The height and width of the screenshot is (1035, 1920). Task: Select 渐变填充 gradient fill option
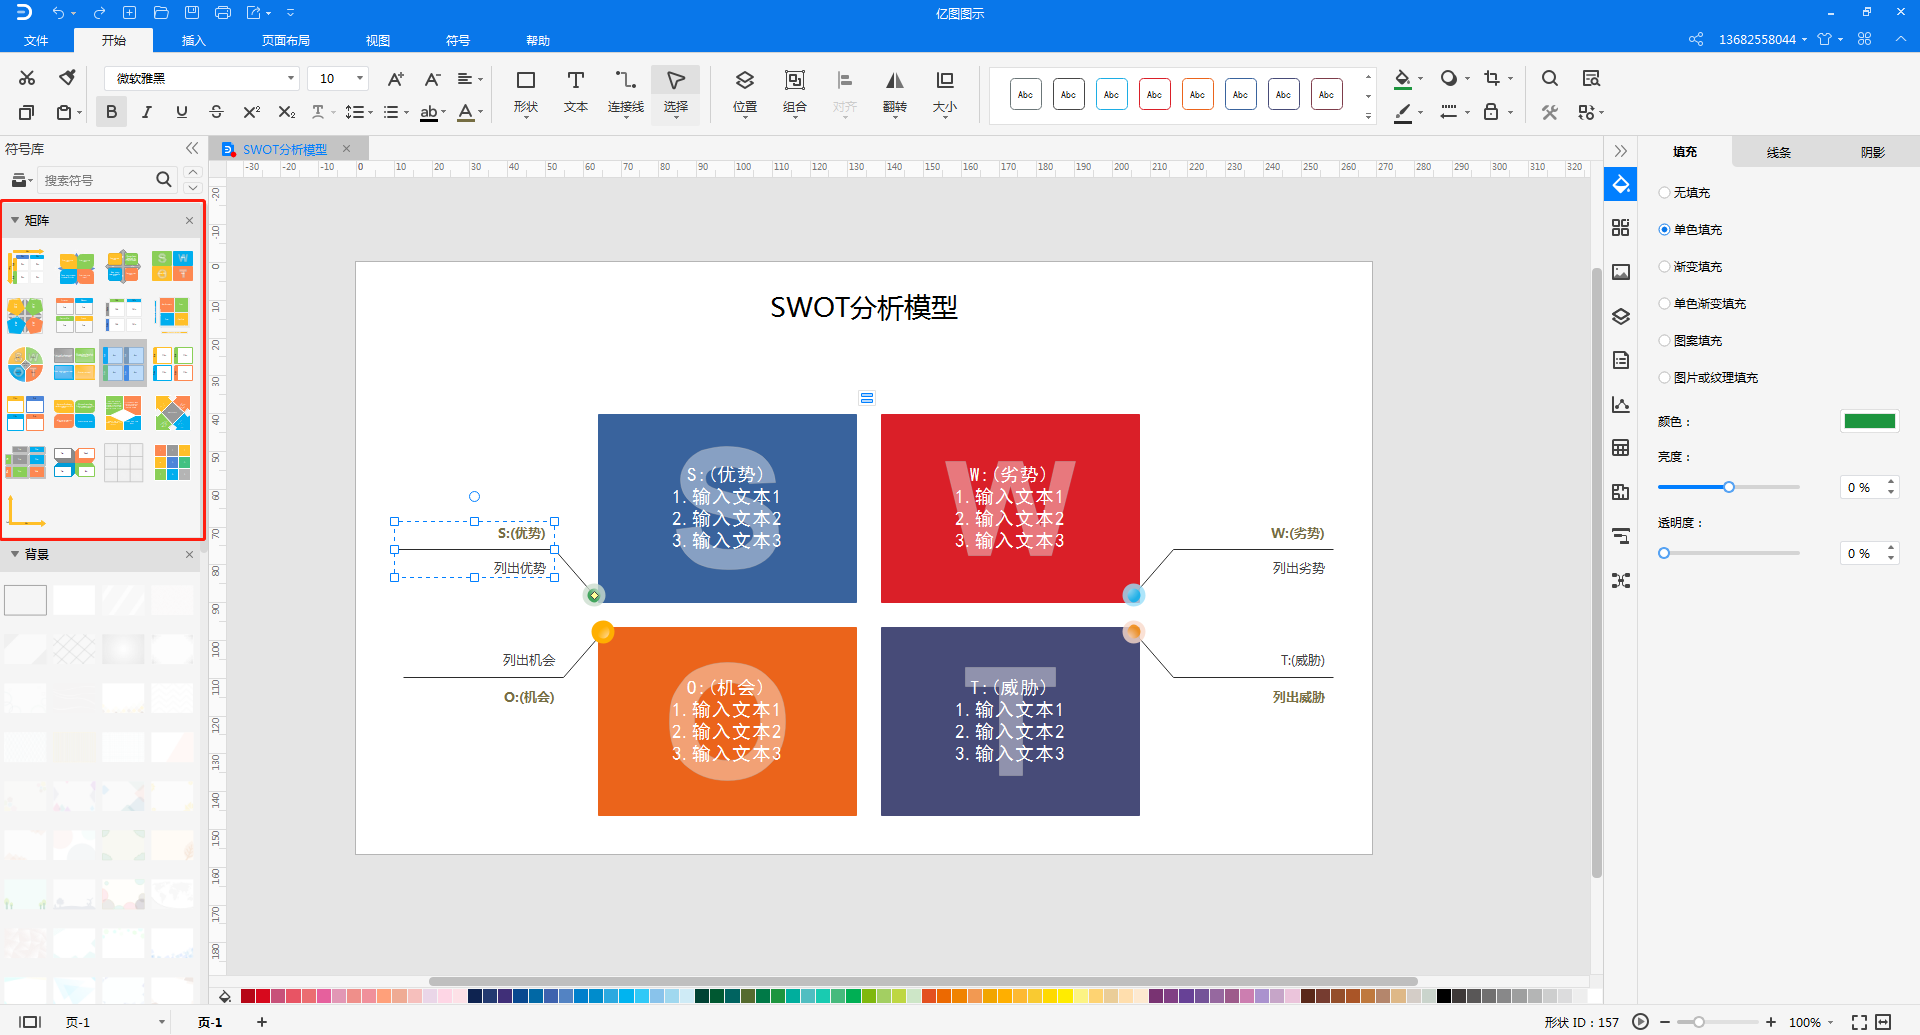[x=1691, y=266]
